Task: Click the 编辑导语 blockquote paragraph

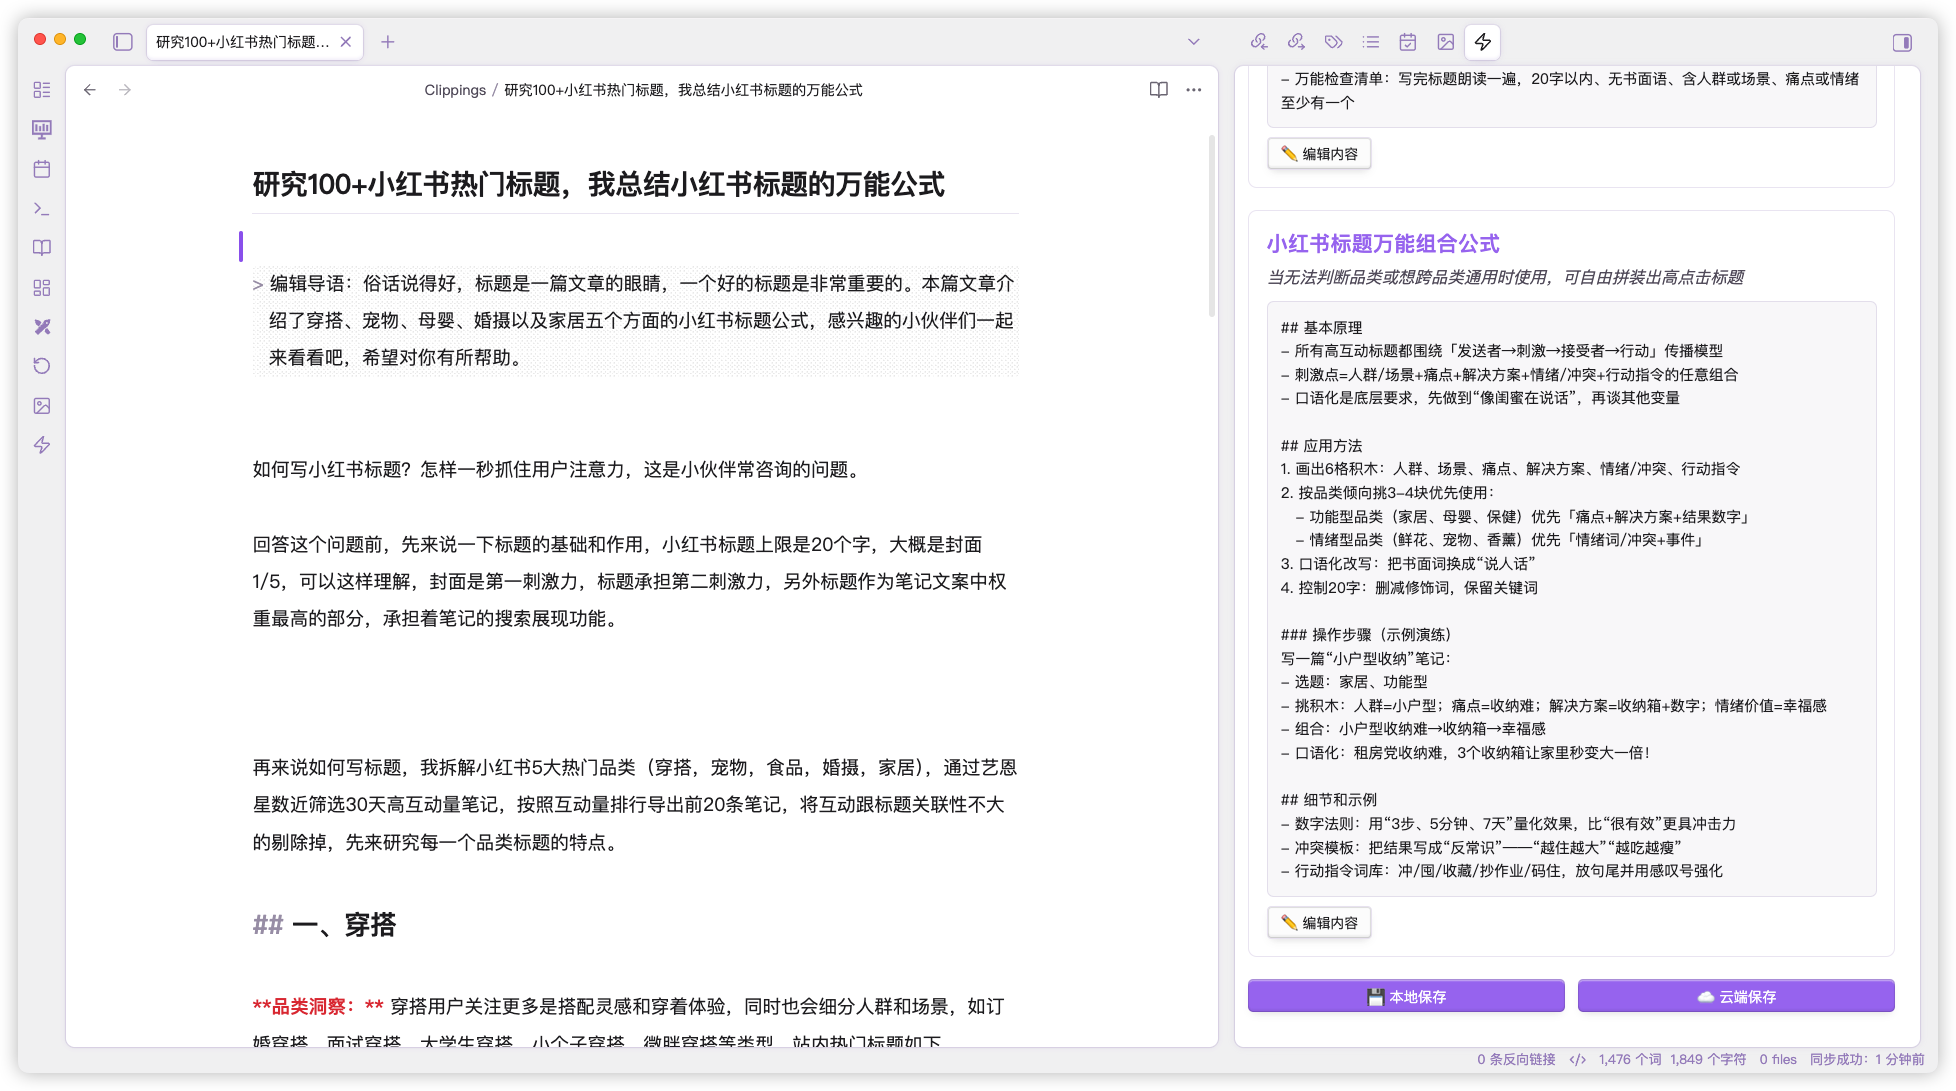Action: point(636,321)
